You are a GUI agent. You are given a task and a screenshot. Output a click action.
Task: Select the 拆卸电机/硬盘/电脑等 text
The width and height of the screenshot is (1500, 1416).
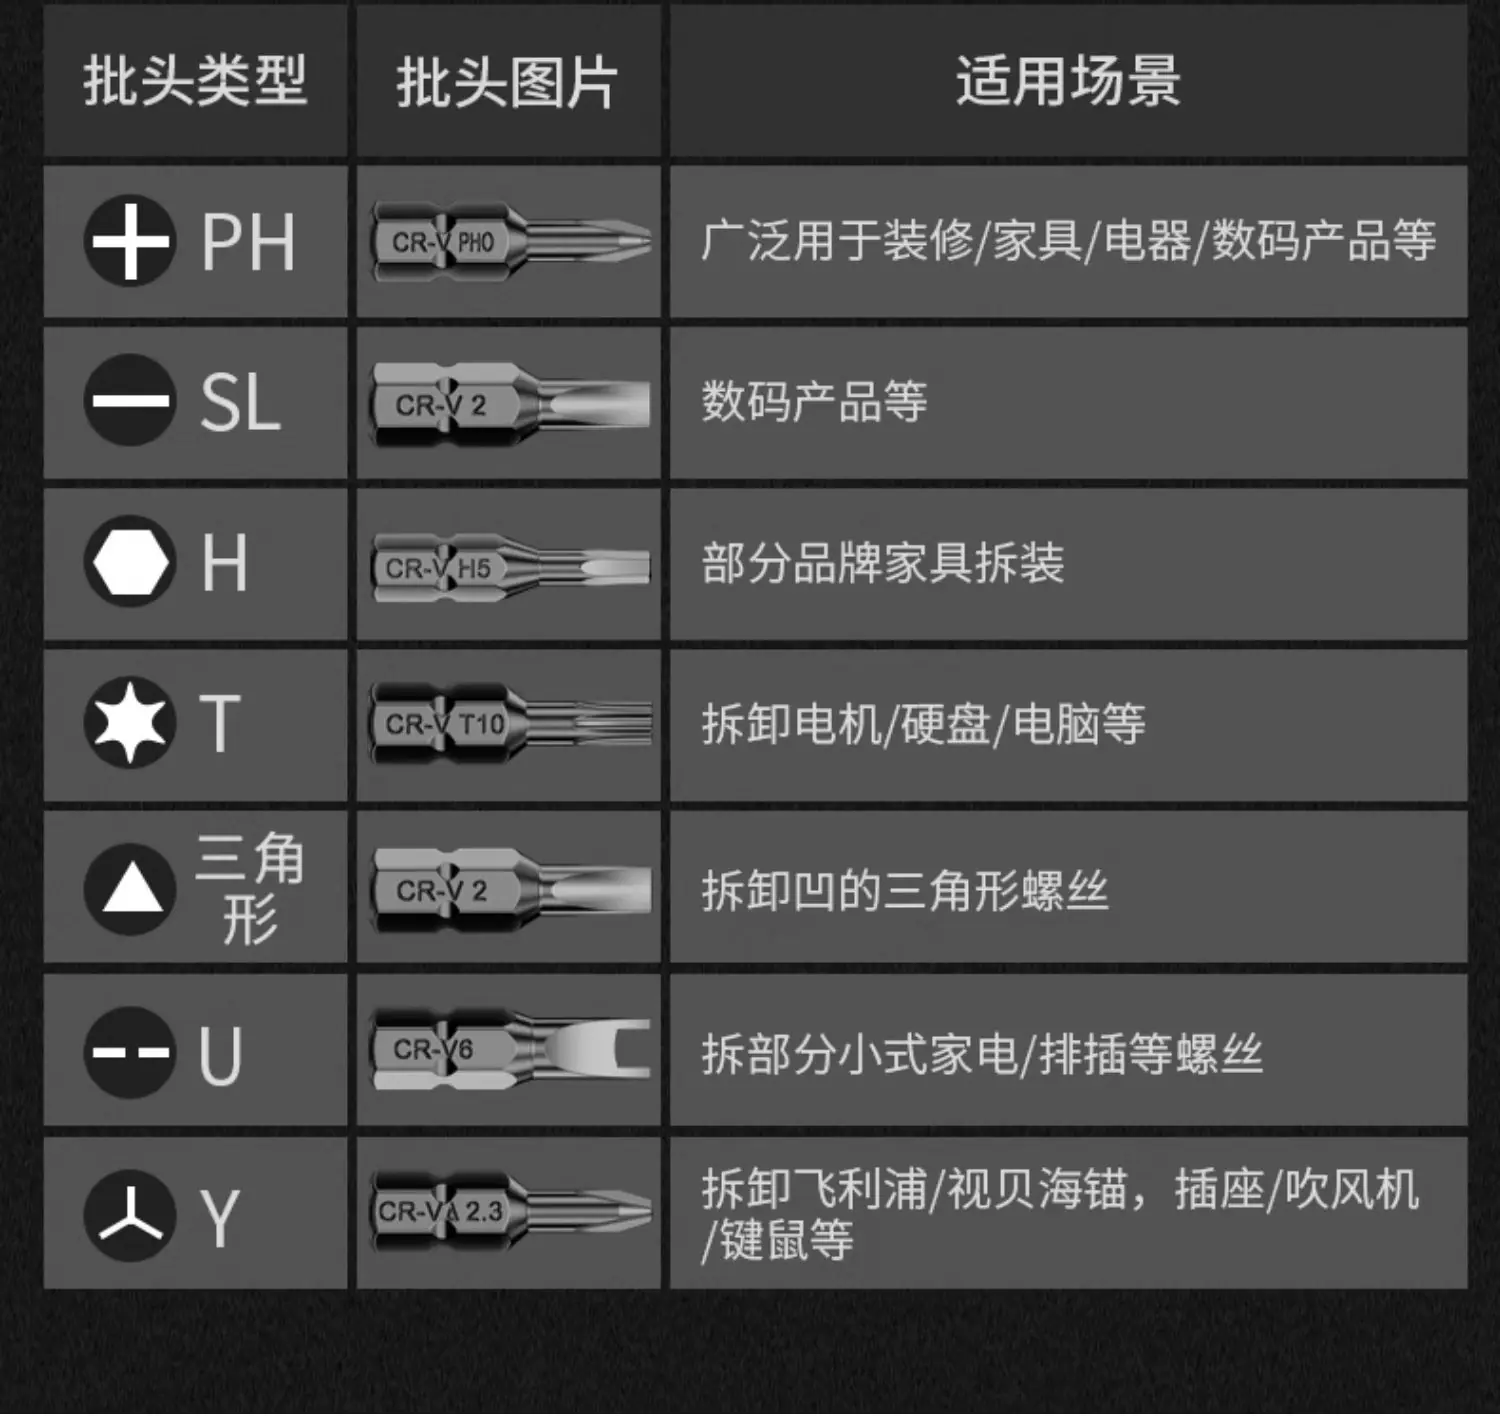click(x=923, y=724)
